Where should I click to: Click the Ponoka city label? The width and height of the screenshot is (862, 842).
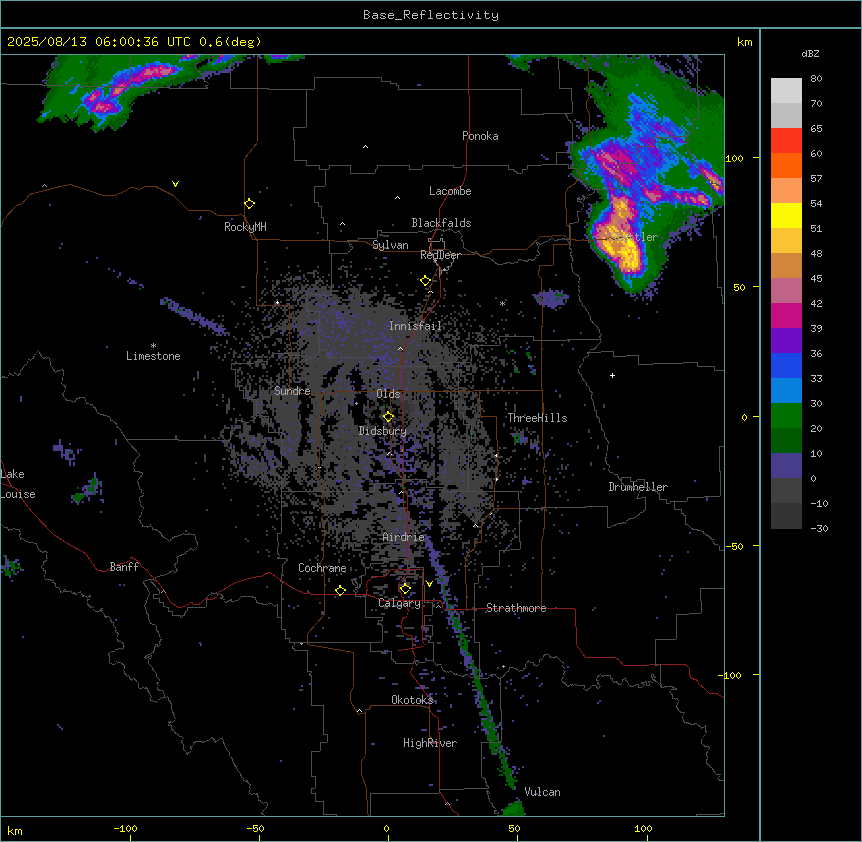[x=480, y=136]
